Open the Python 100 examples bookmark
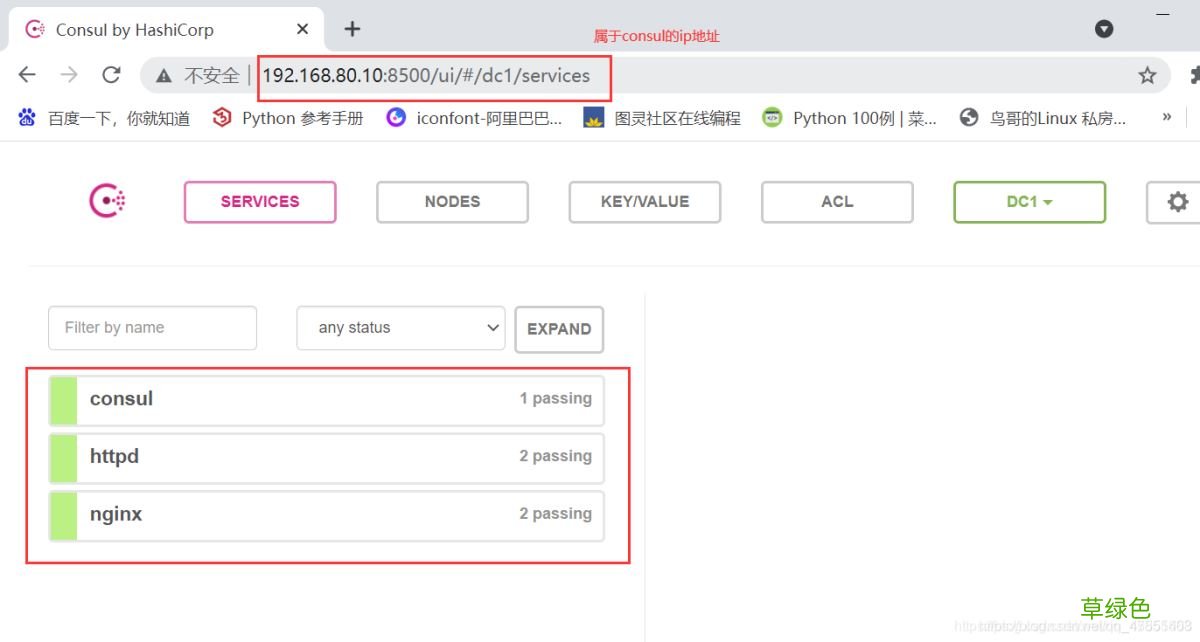The image size is (1200, 642). click(849, 118)
